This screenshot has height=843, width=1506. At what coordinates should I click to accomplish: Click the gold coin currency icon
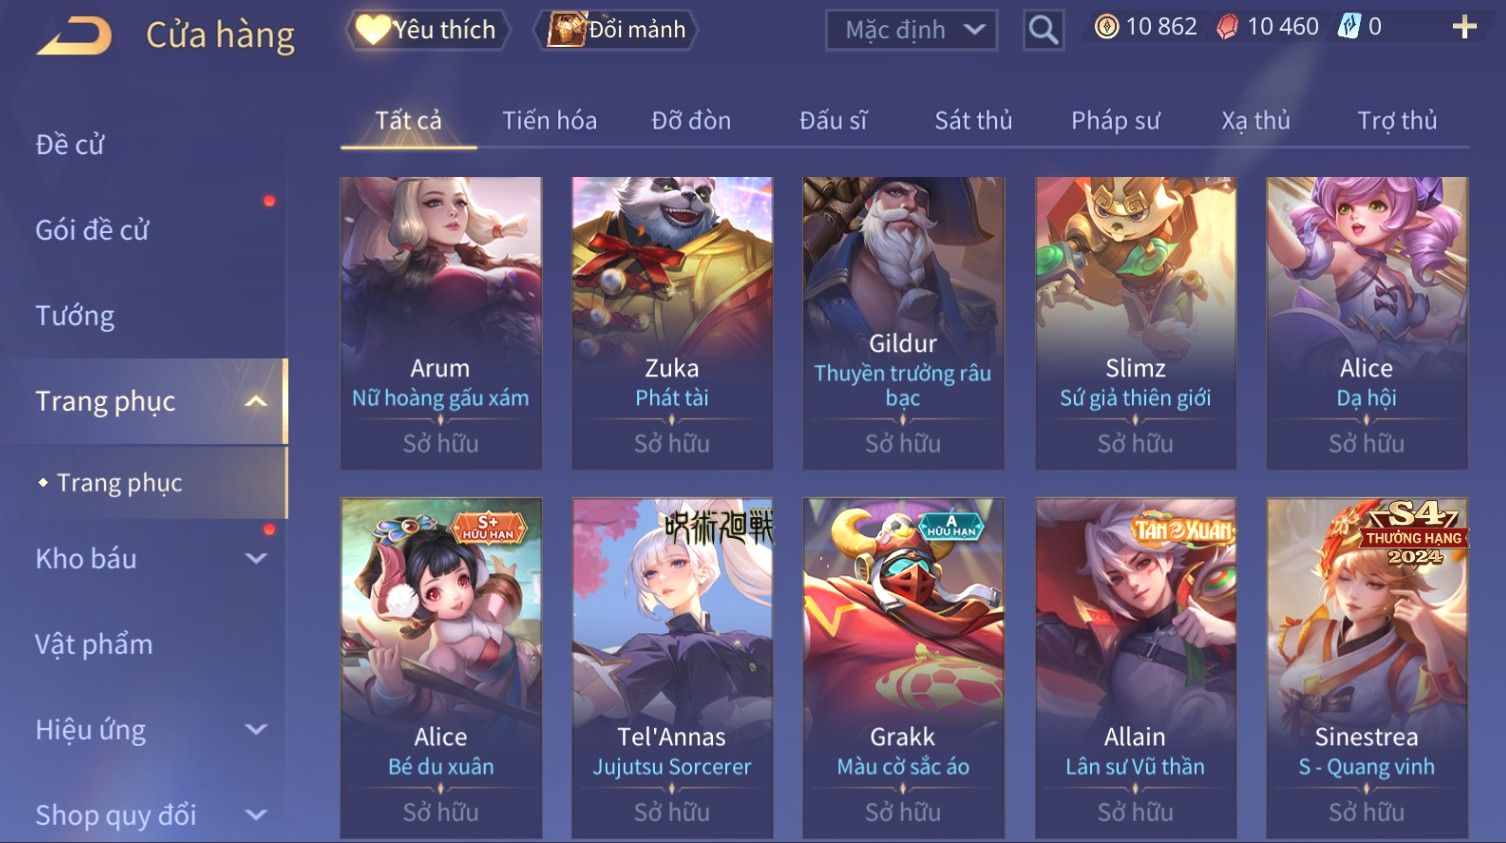[1106, 27]
